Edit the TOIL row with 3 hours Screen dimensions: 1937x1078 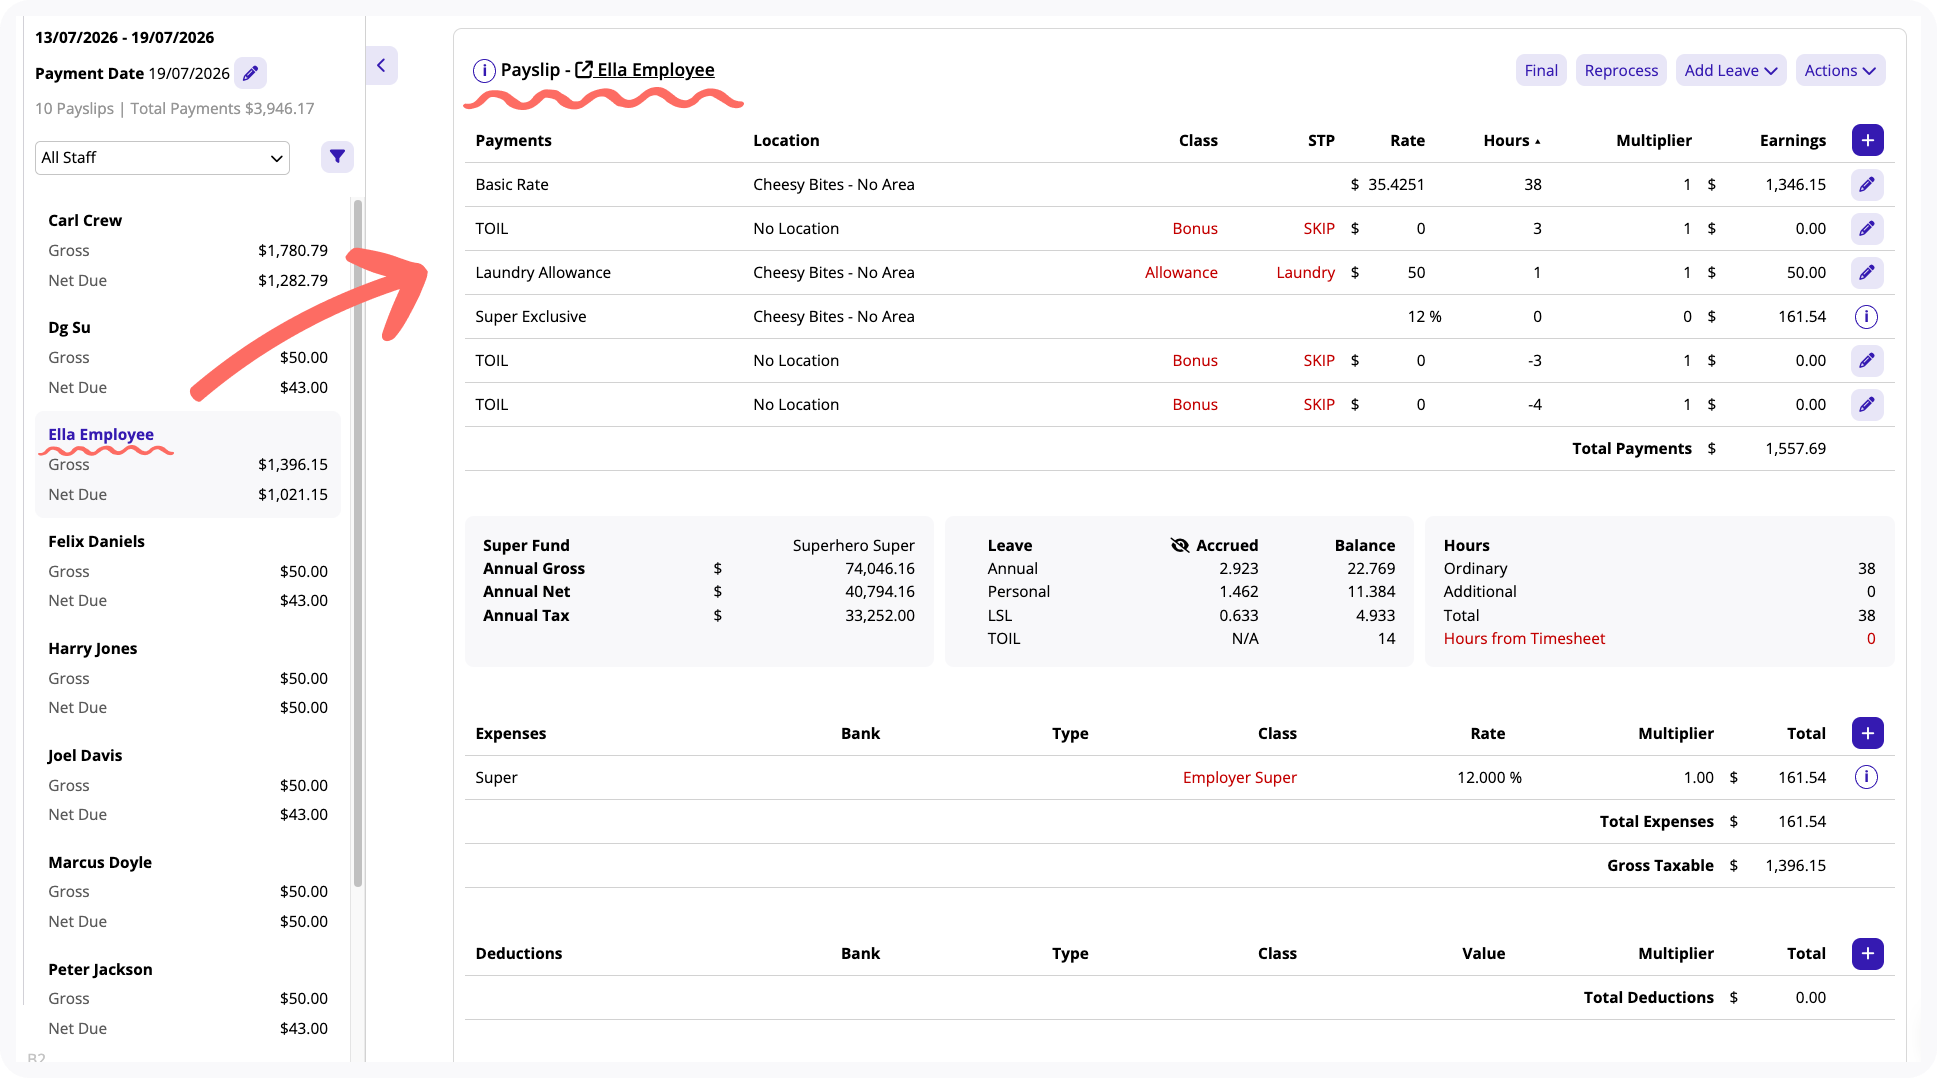pos(1867,229)
